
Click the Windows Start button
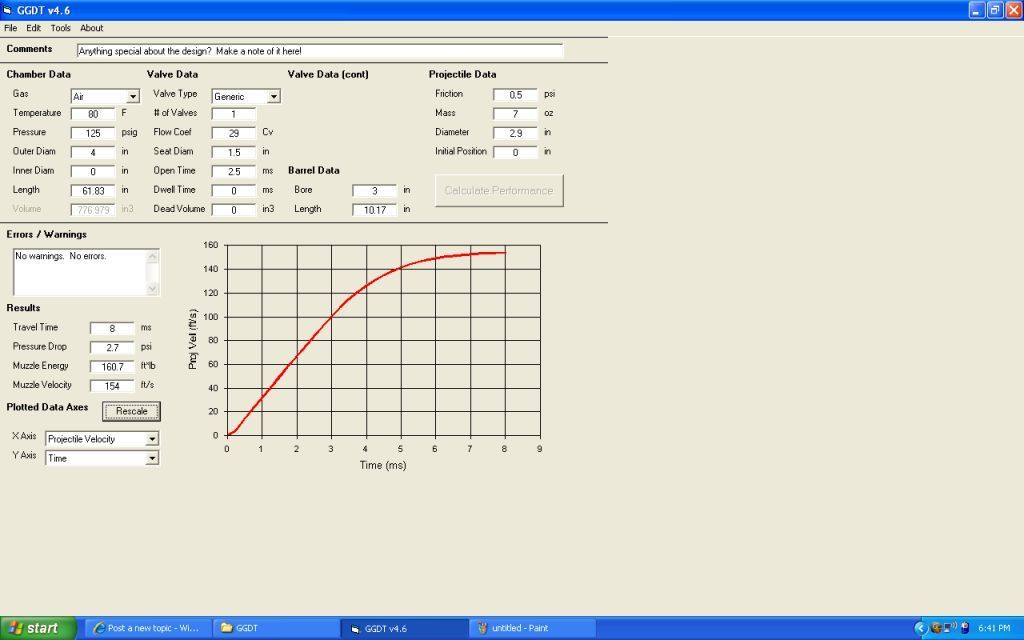pyautogui.click(x=35, y=628)
